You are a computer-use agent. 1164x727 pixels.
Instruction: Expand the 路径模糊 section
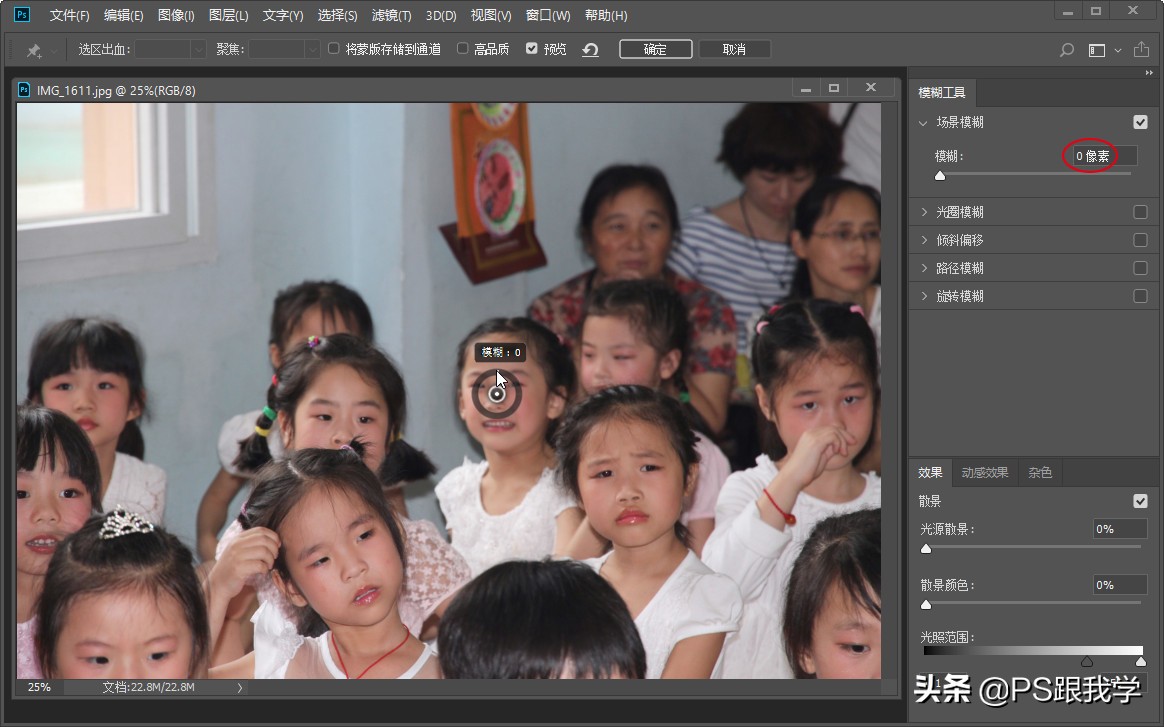click(924, 268)
